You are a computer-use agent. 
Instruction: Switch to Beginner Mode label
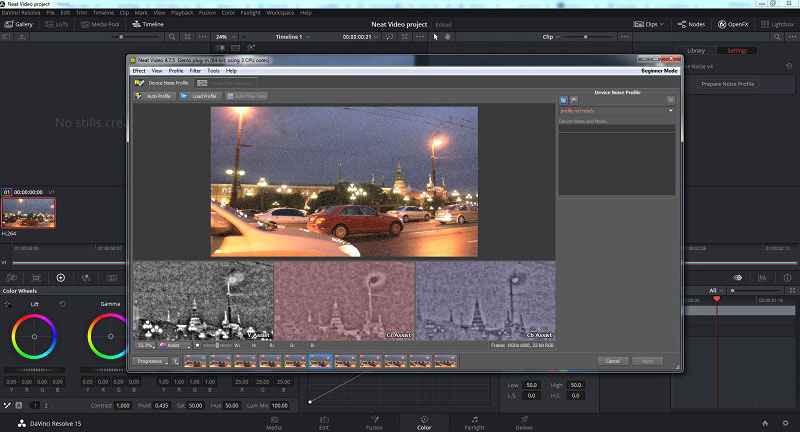(659, 71)
